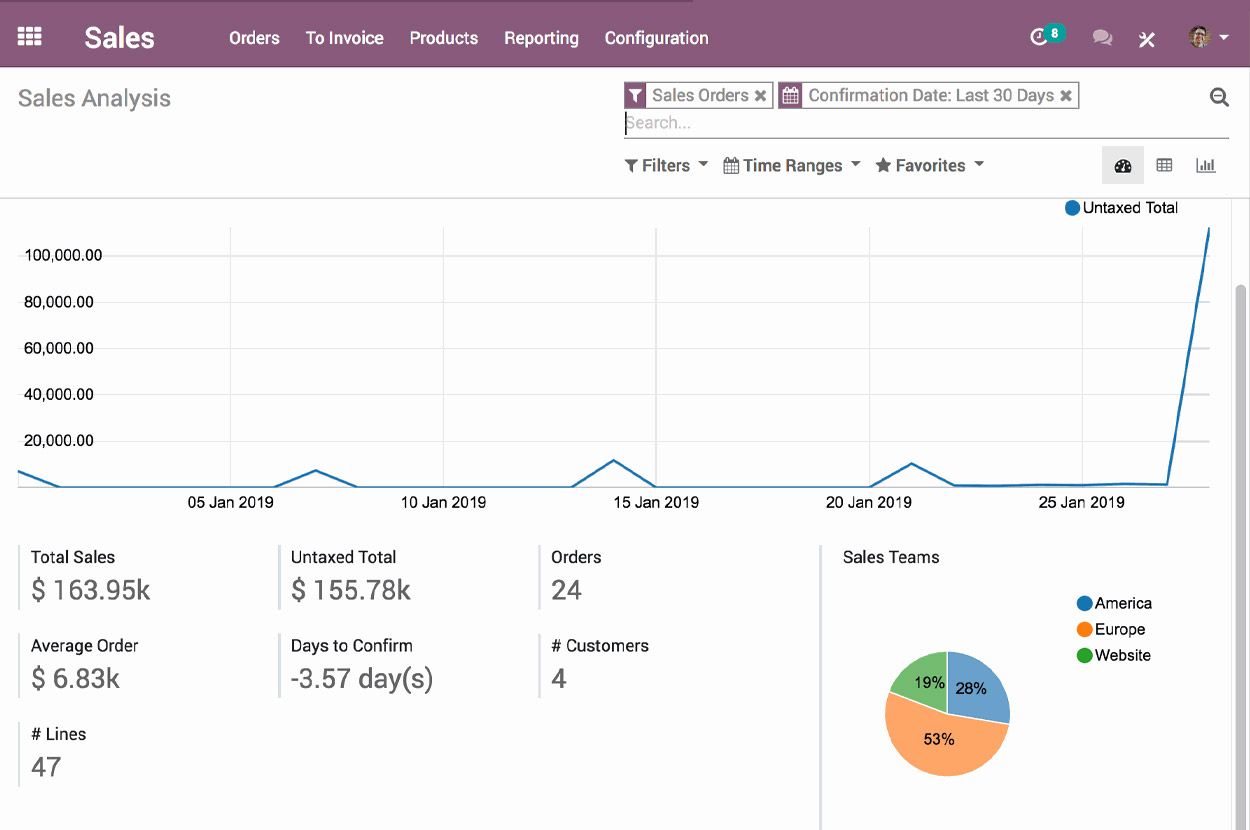Open the apps grid menu icon

[30, 37]
